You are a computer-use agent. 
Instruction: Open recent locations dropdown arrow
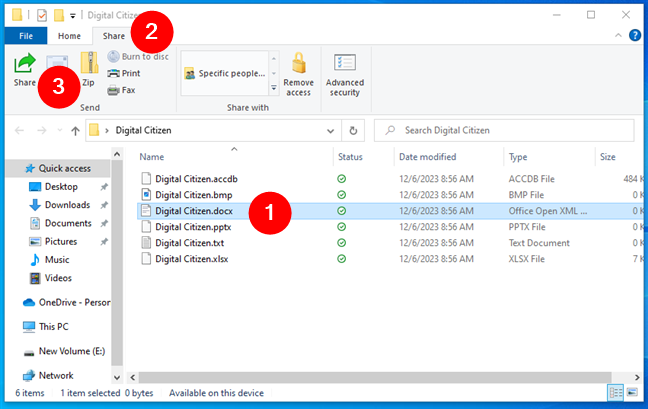tap(60, 131)
